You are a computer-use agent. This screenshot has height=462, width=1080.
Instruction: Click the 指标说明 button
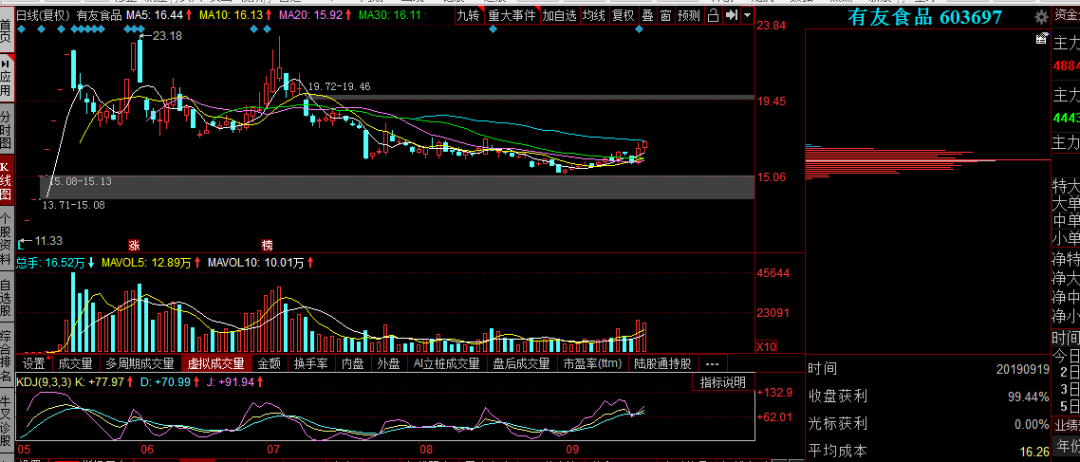(721, 382)
